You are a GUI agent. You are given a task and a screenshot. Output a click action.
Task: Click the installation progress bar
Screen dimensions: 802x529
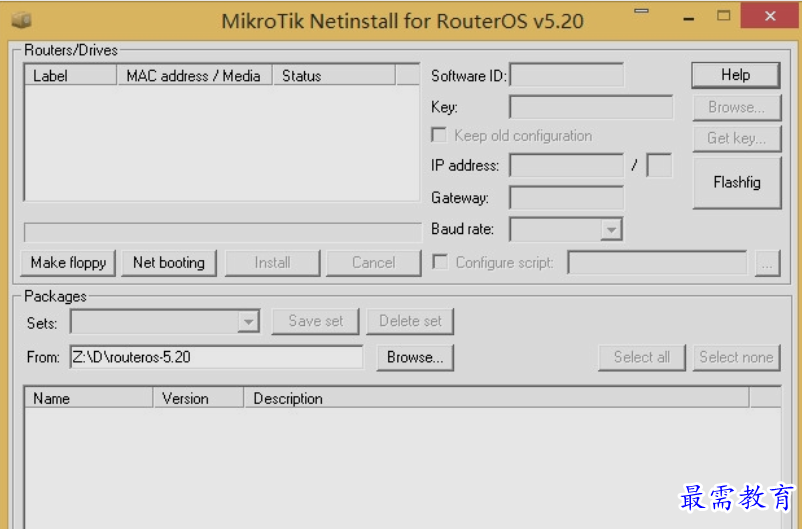pos(222,232)
